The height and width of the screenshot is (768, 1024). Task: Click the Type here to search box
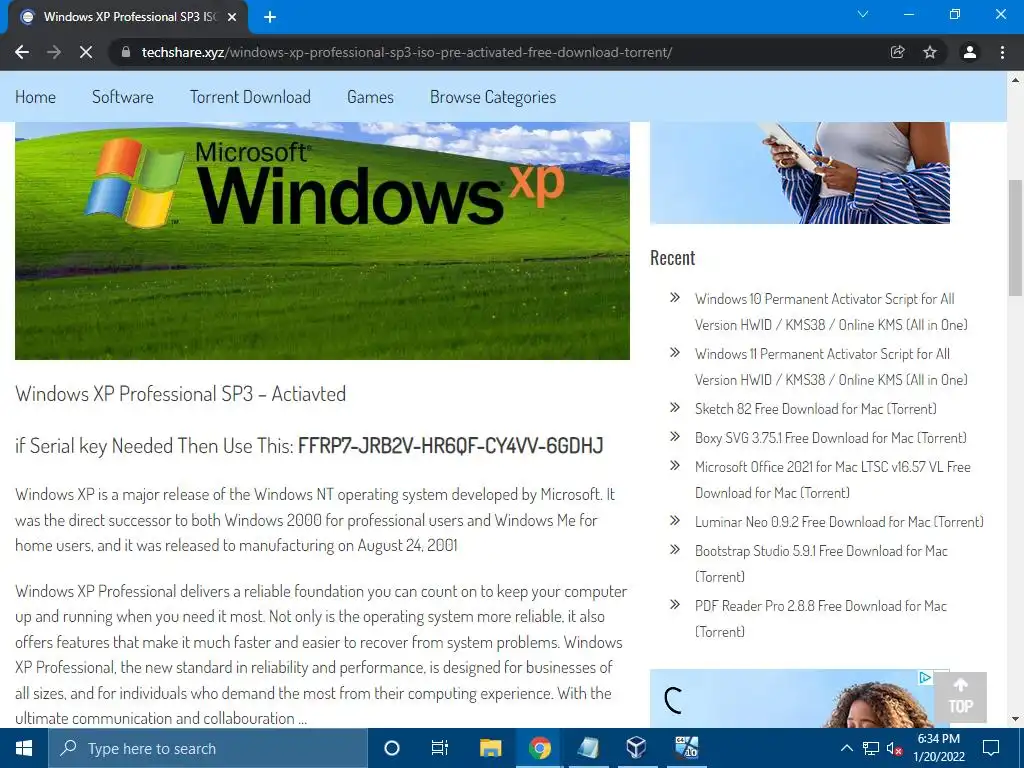tap(208, 748)
